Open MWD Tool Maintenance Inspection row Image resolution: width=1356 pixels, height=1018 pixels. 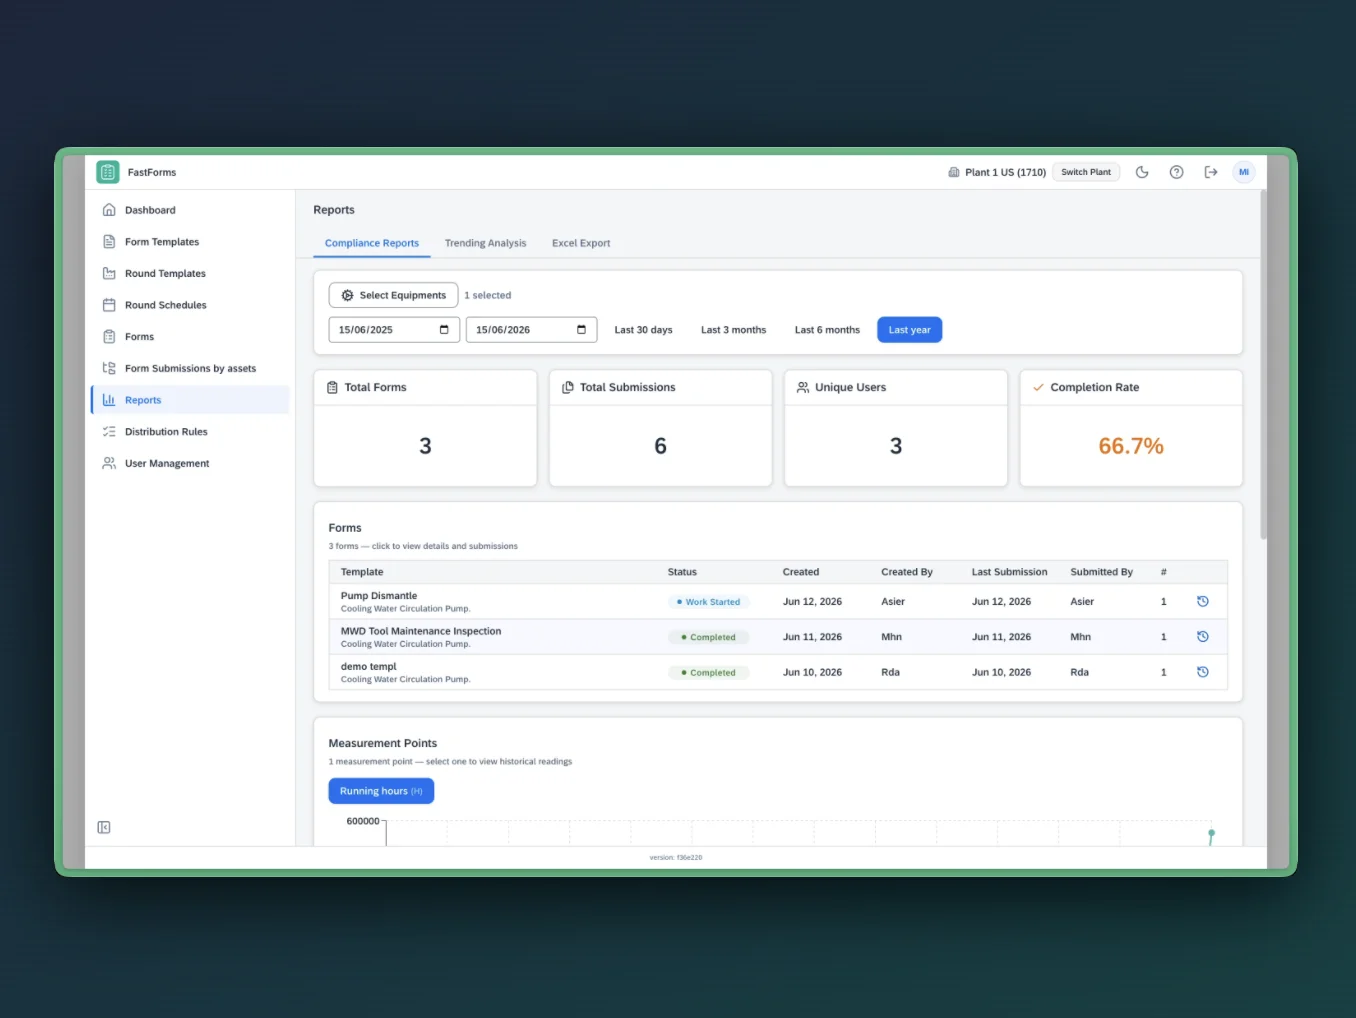(778, 637)
